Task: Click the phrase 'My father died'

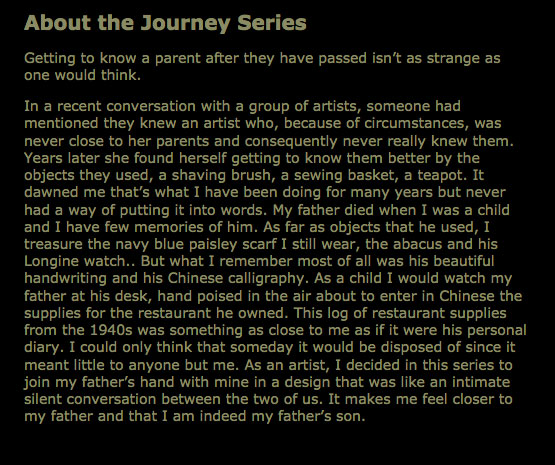Action: pyautogui.click(x=323, y=210)
